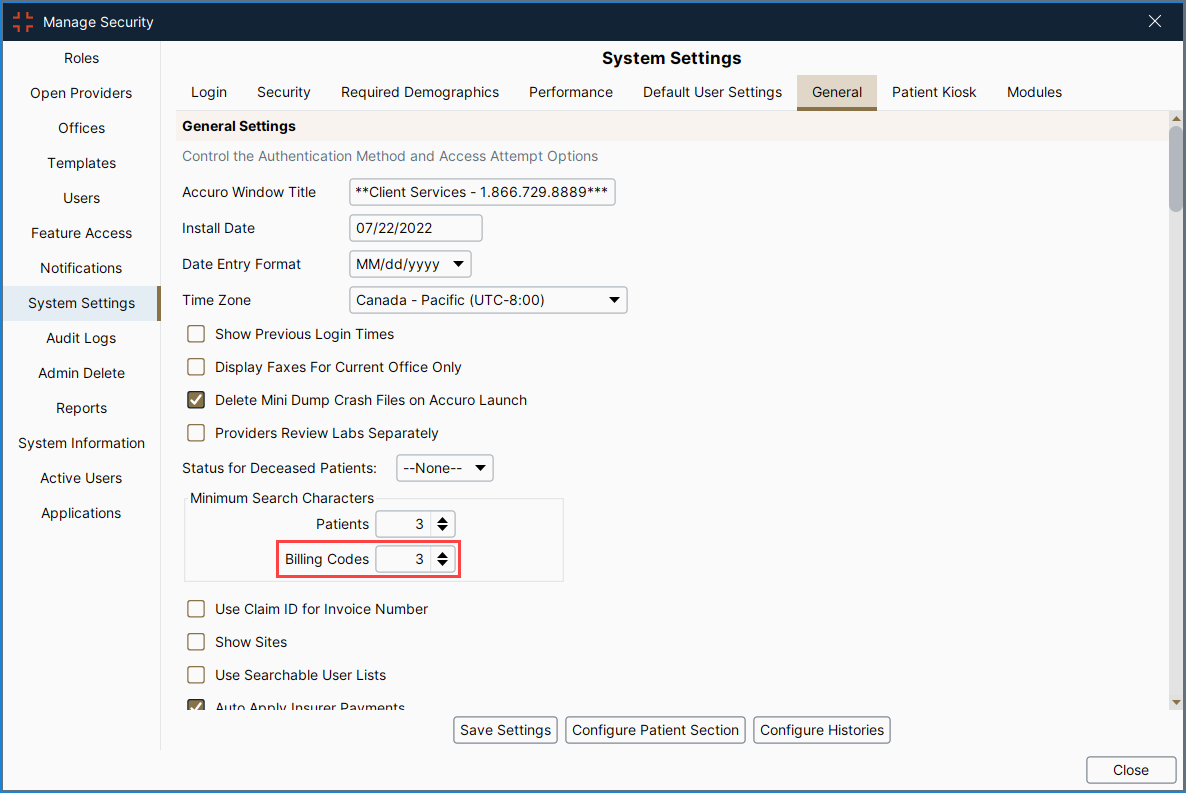
Task: Open the Date Entry Format dropdown
Action: [x=458, y=264]
